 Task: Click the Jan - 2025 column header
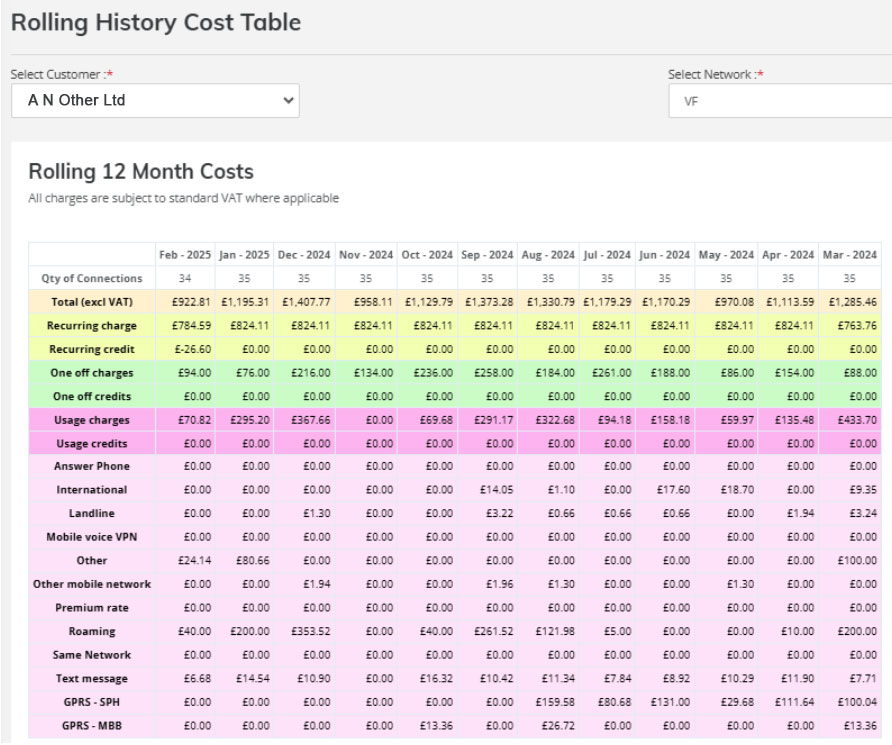click(244, 254)
